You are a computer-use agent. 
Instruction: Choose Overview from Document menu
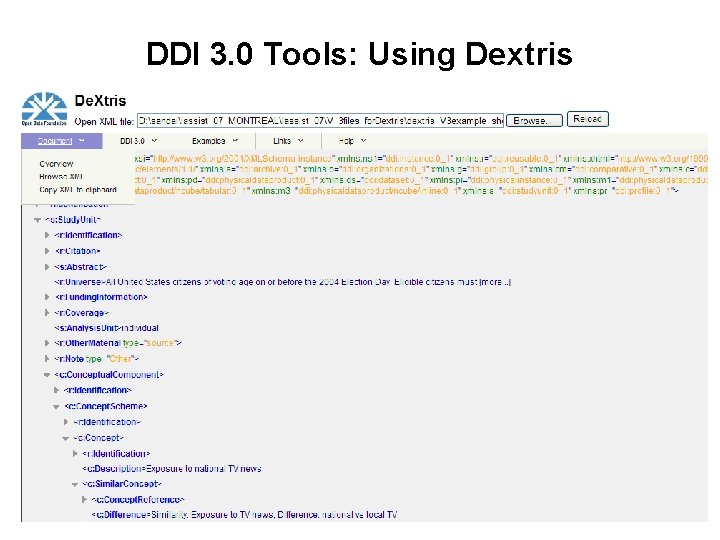[56, 164]
